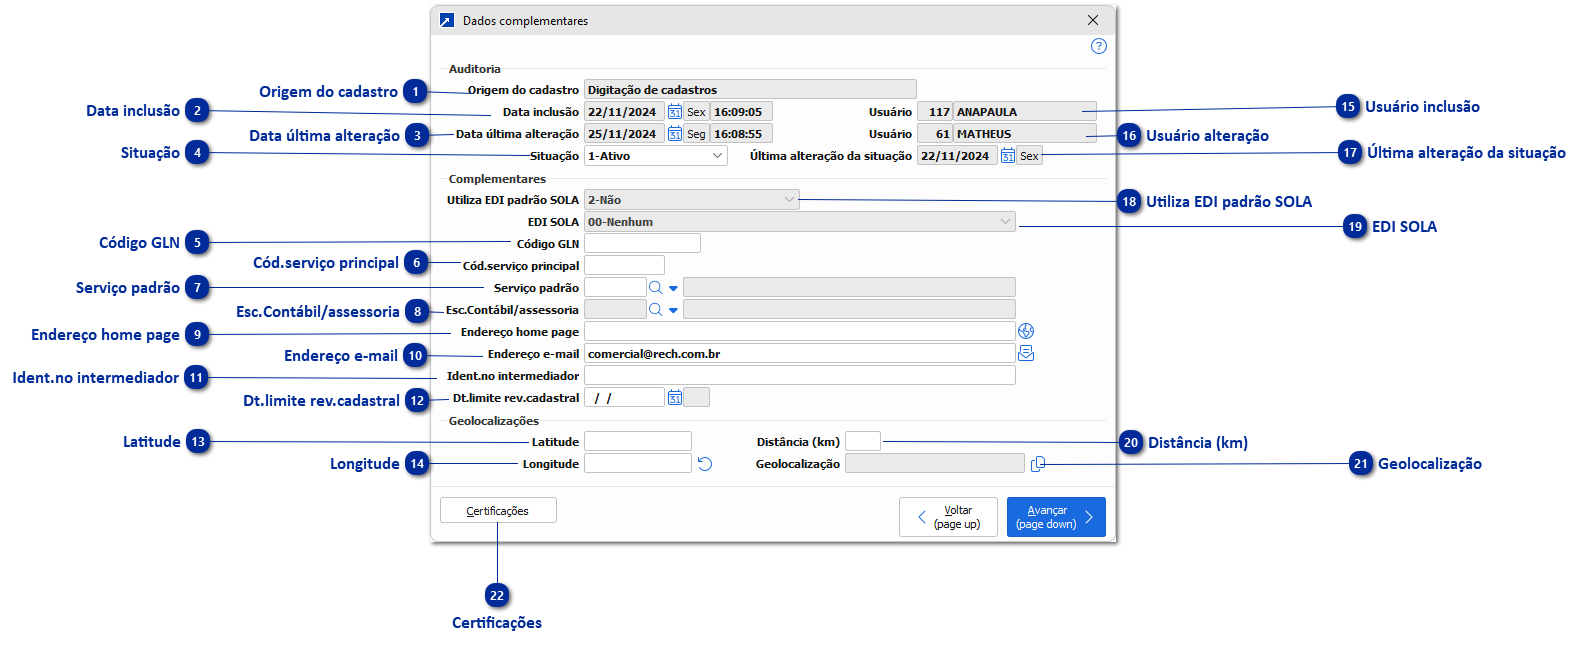Click the copy Geolocalização icon
This screenshot has height=649, width=1582.
coord(1038,464)
